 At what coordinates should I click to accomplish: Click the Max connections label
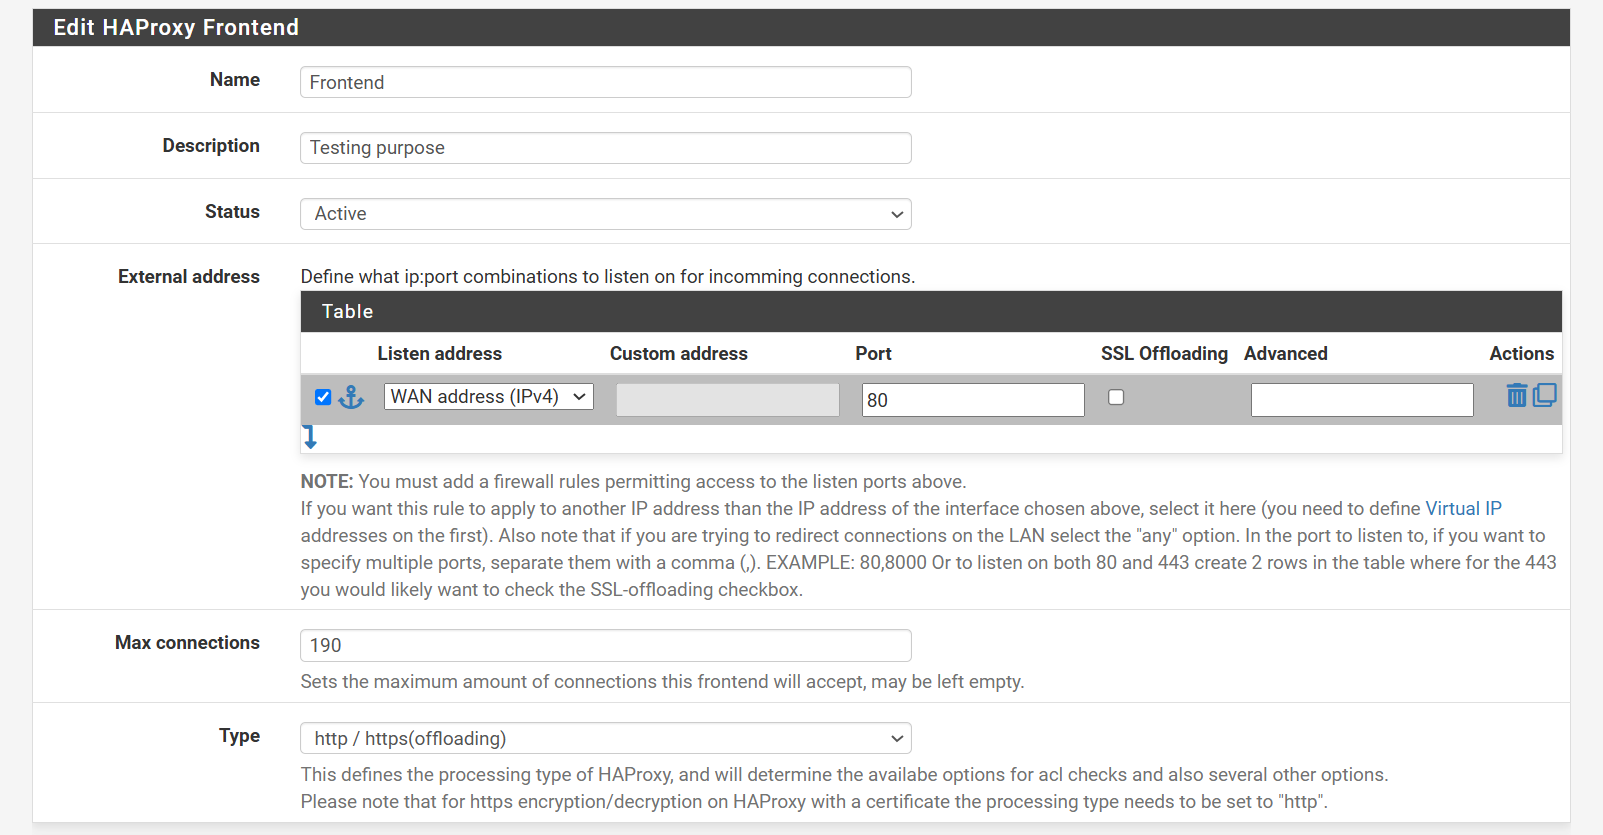tap(187, 643)
